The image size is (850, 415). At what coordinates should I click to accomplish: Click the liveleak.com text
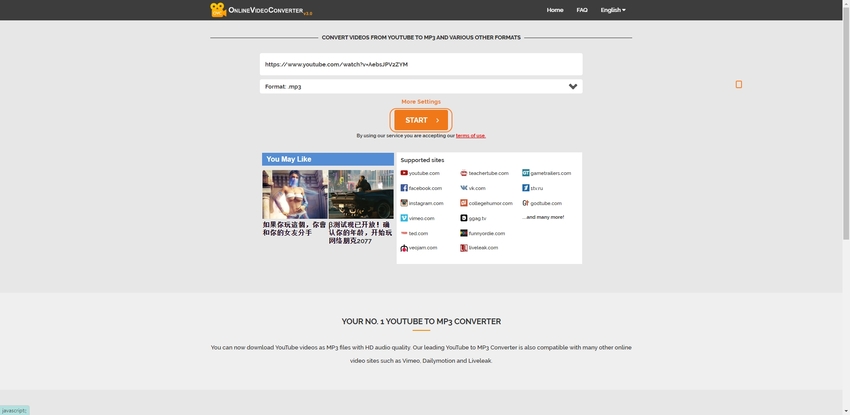tap(483, 248)
